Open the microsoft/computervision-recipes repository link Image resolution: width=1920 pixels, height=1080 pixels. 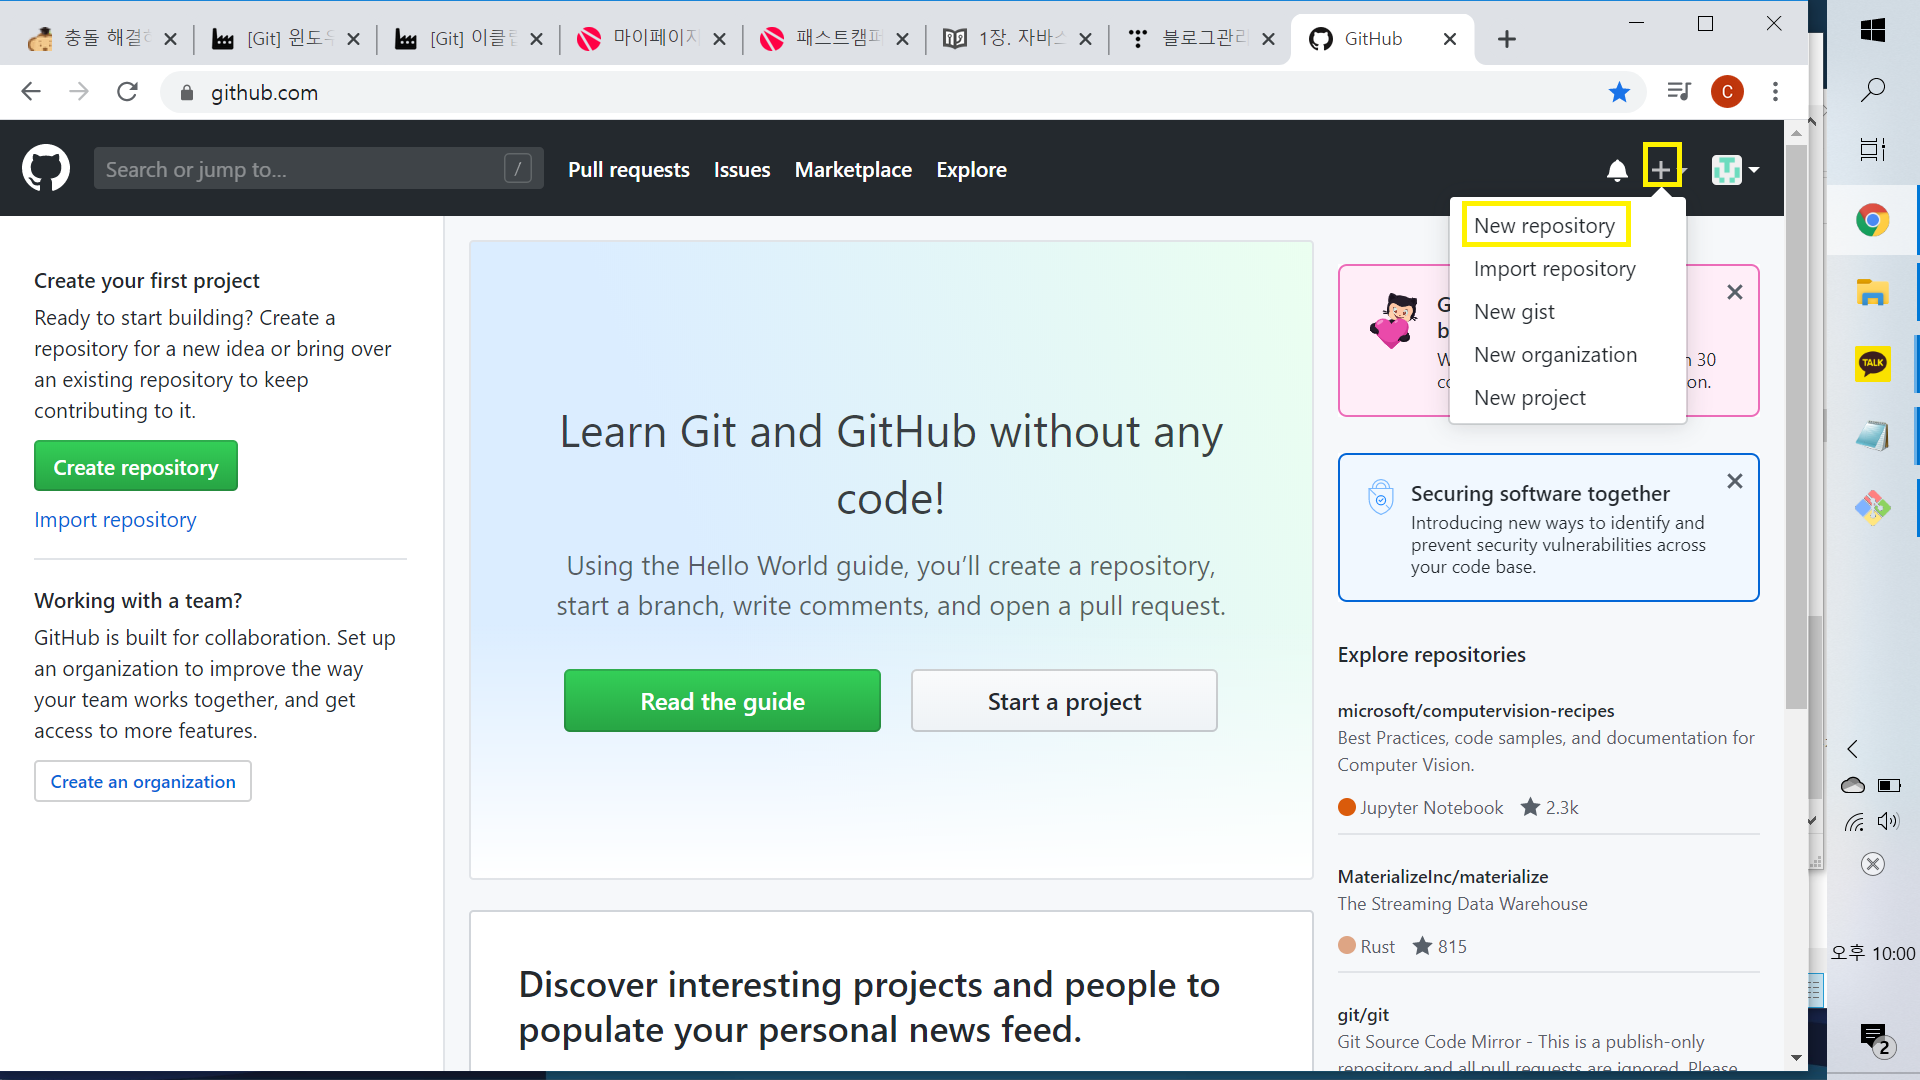[x=1476, y=711]
